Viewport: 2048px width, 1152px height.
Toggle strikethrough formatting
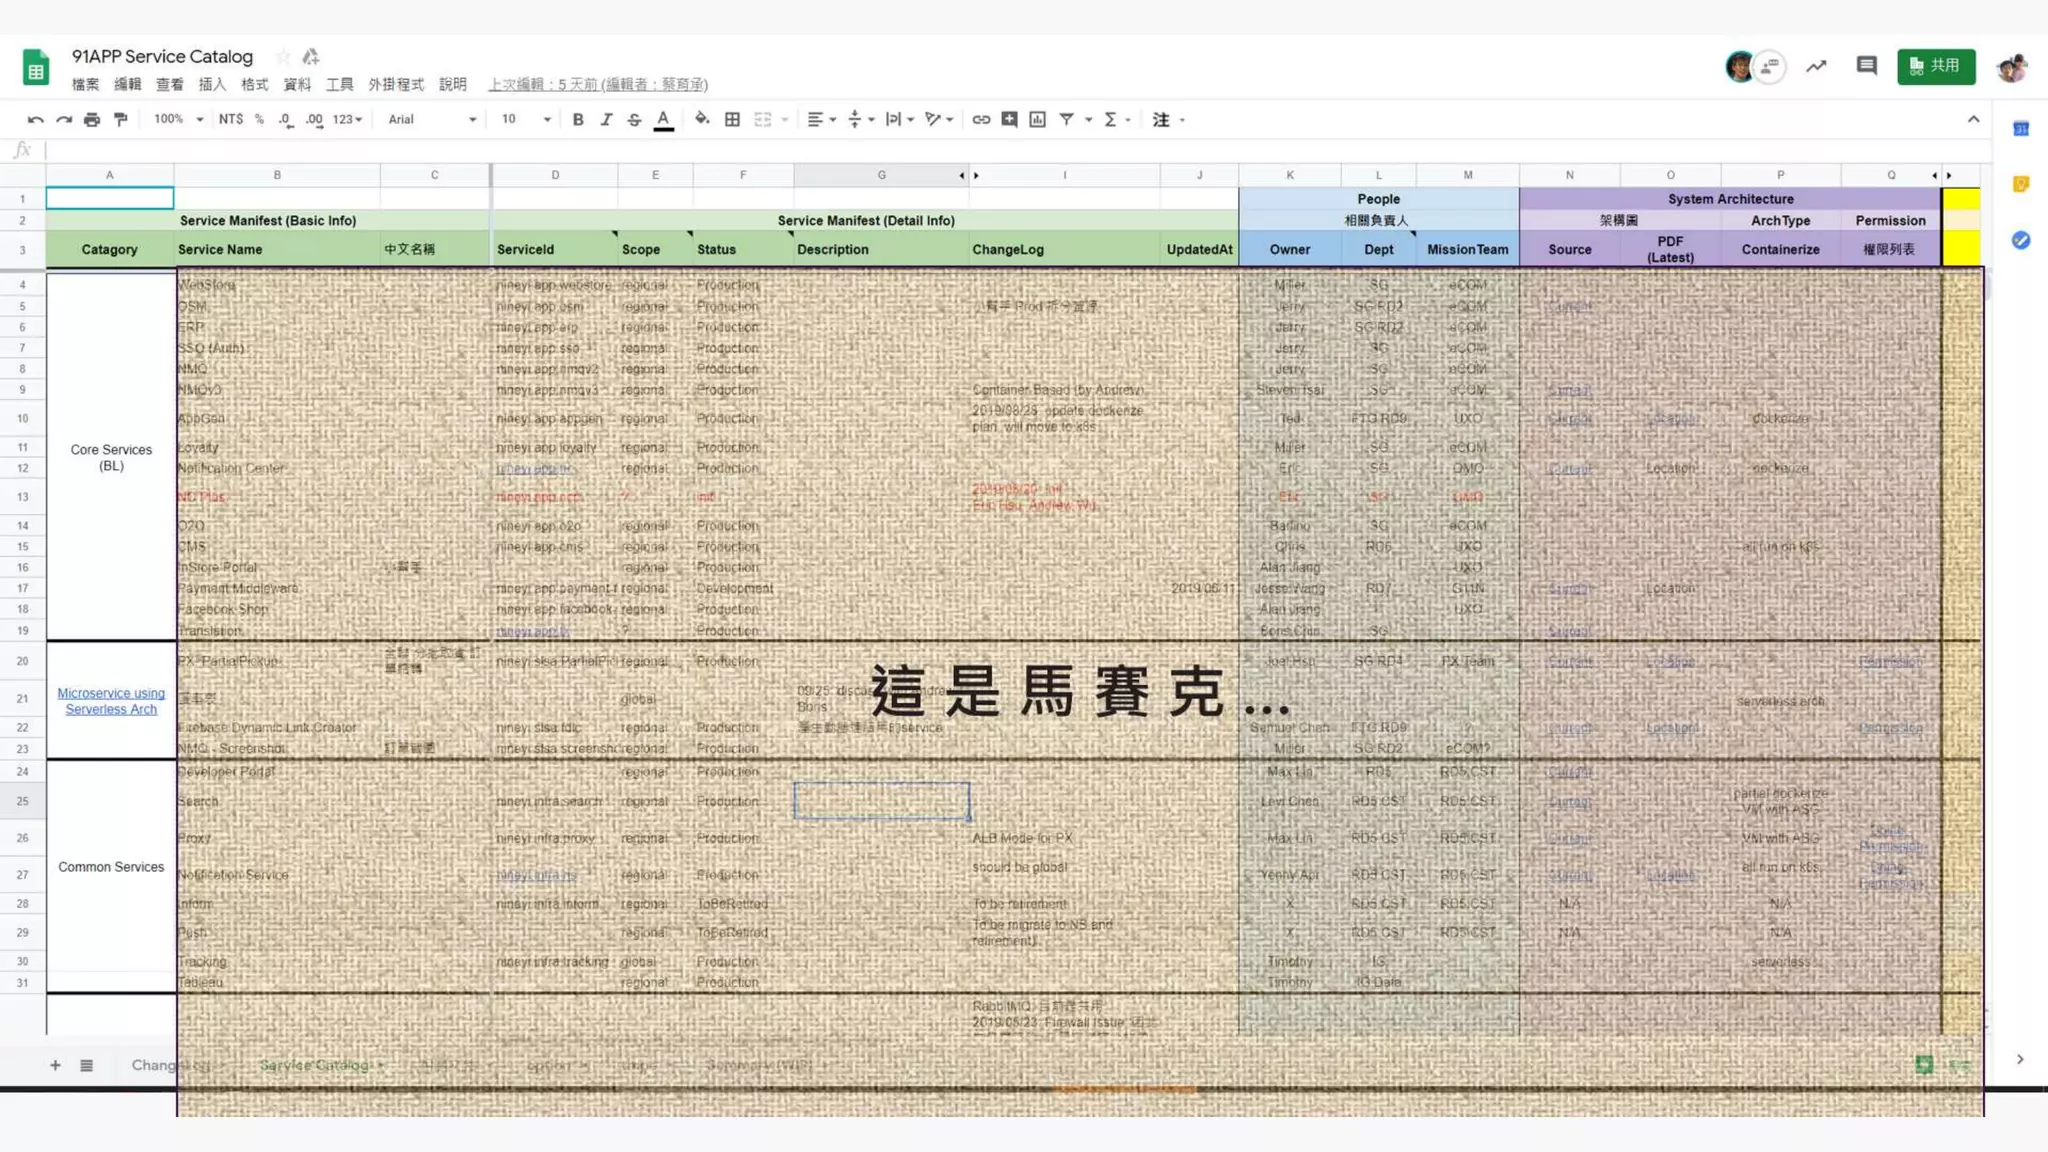click(634, 120)
